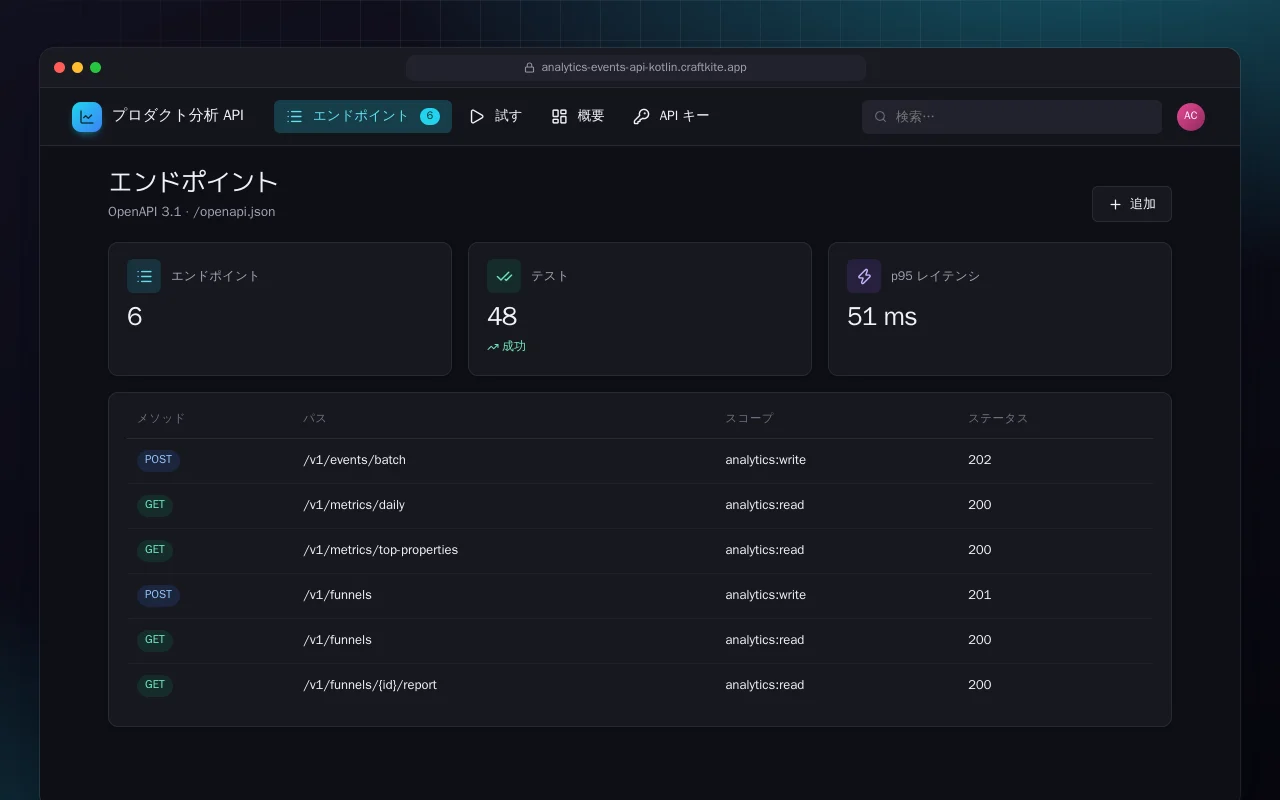Screen dimensions: 1280x800
Task: Select the /v1/metrics/daily path
Action: tap(354, 505)
